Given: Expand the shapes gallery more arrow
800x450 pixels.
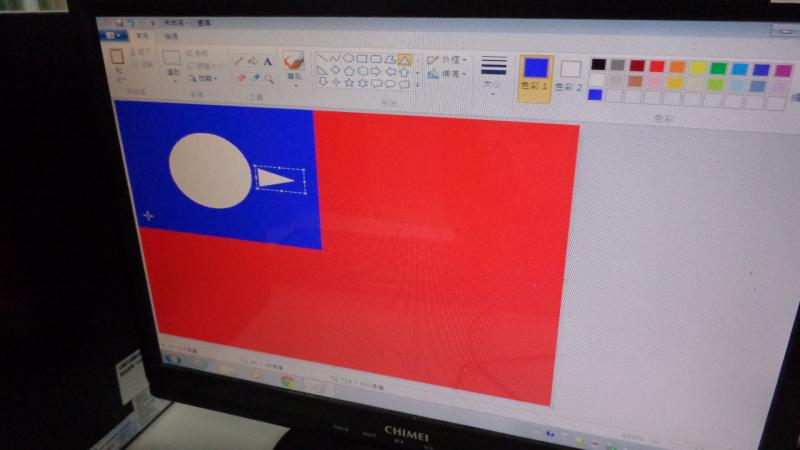Looking at the screenshot, I should 418,85.
